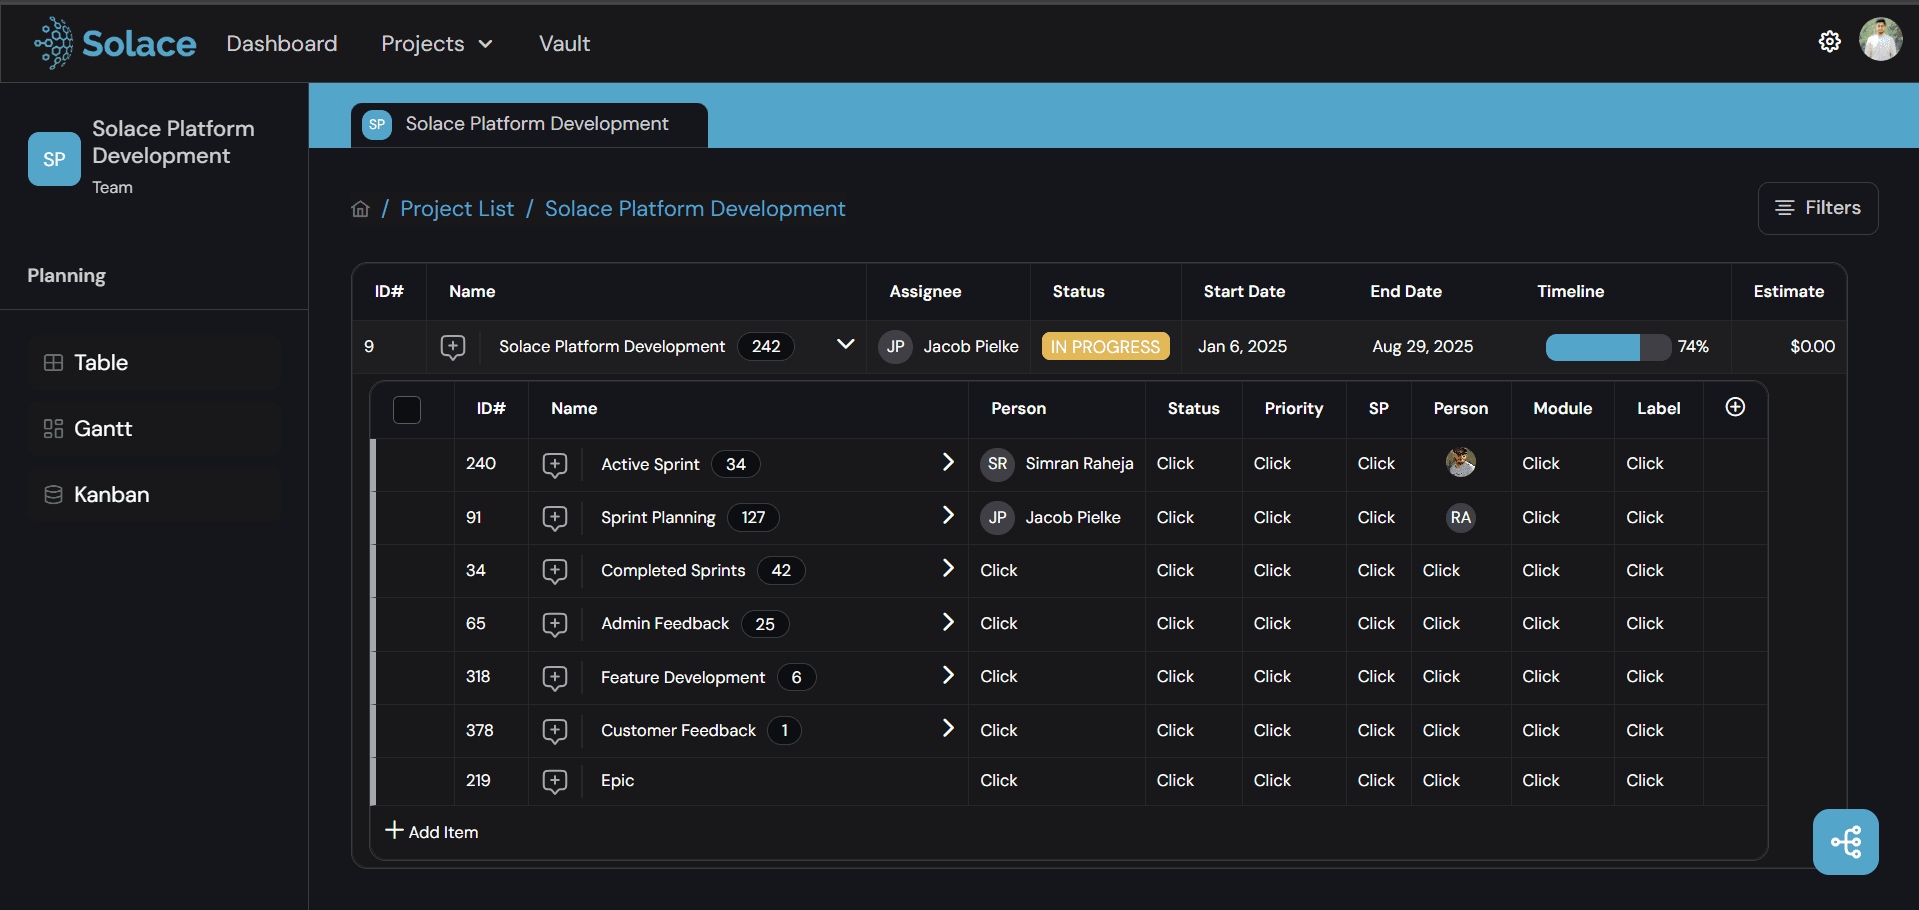
Task: Open the user profile avatar
Action: coord(1880,41)
